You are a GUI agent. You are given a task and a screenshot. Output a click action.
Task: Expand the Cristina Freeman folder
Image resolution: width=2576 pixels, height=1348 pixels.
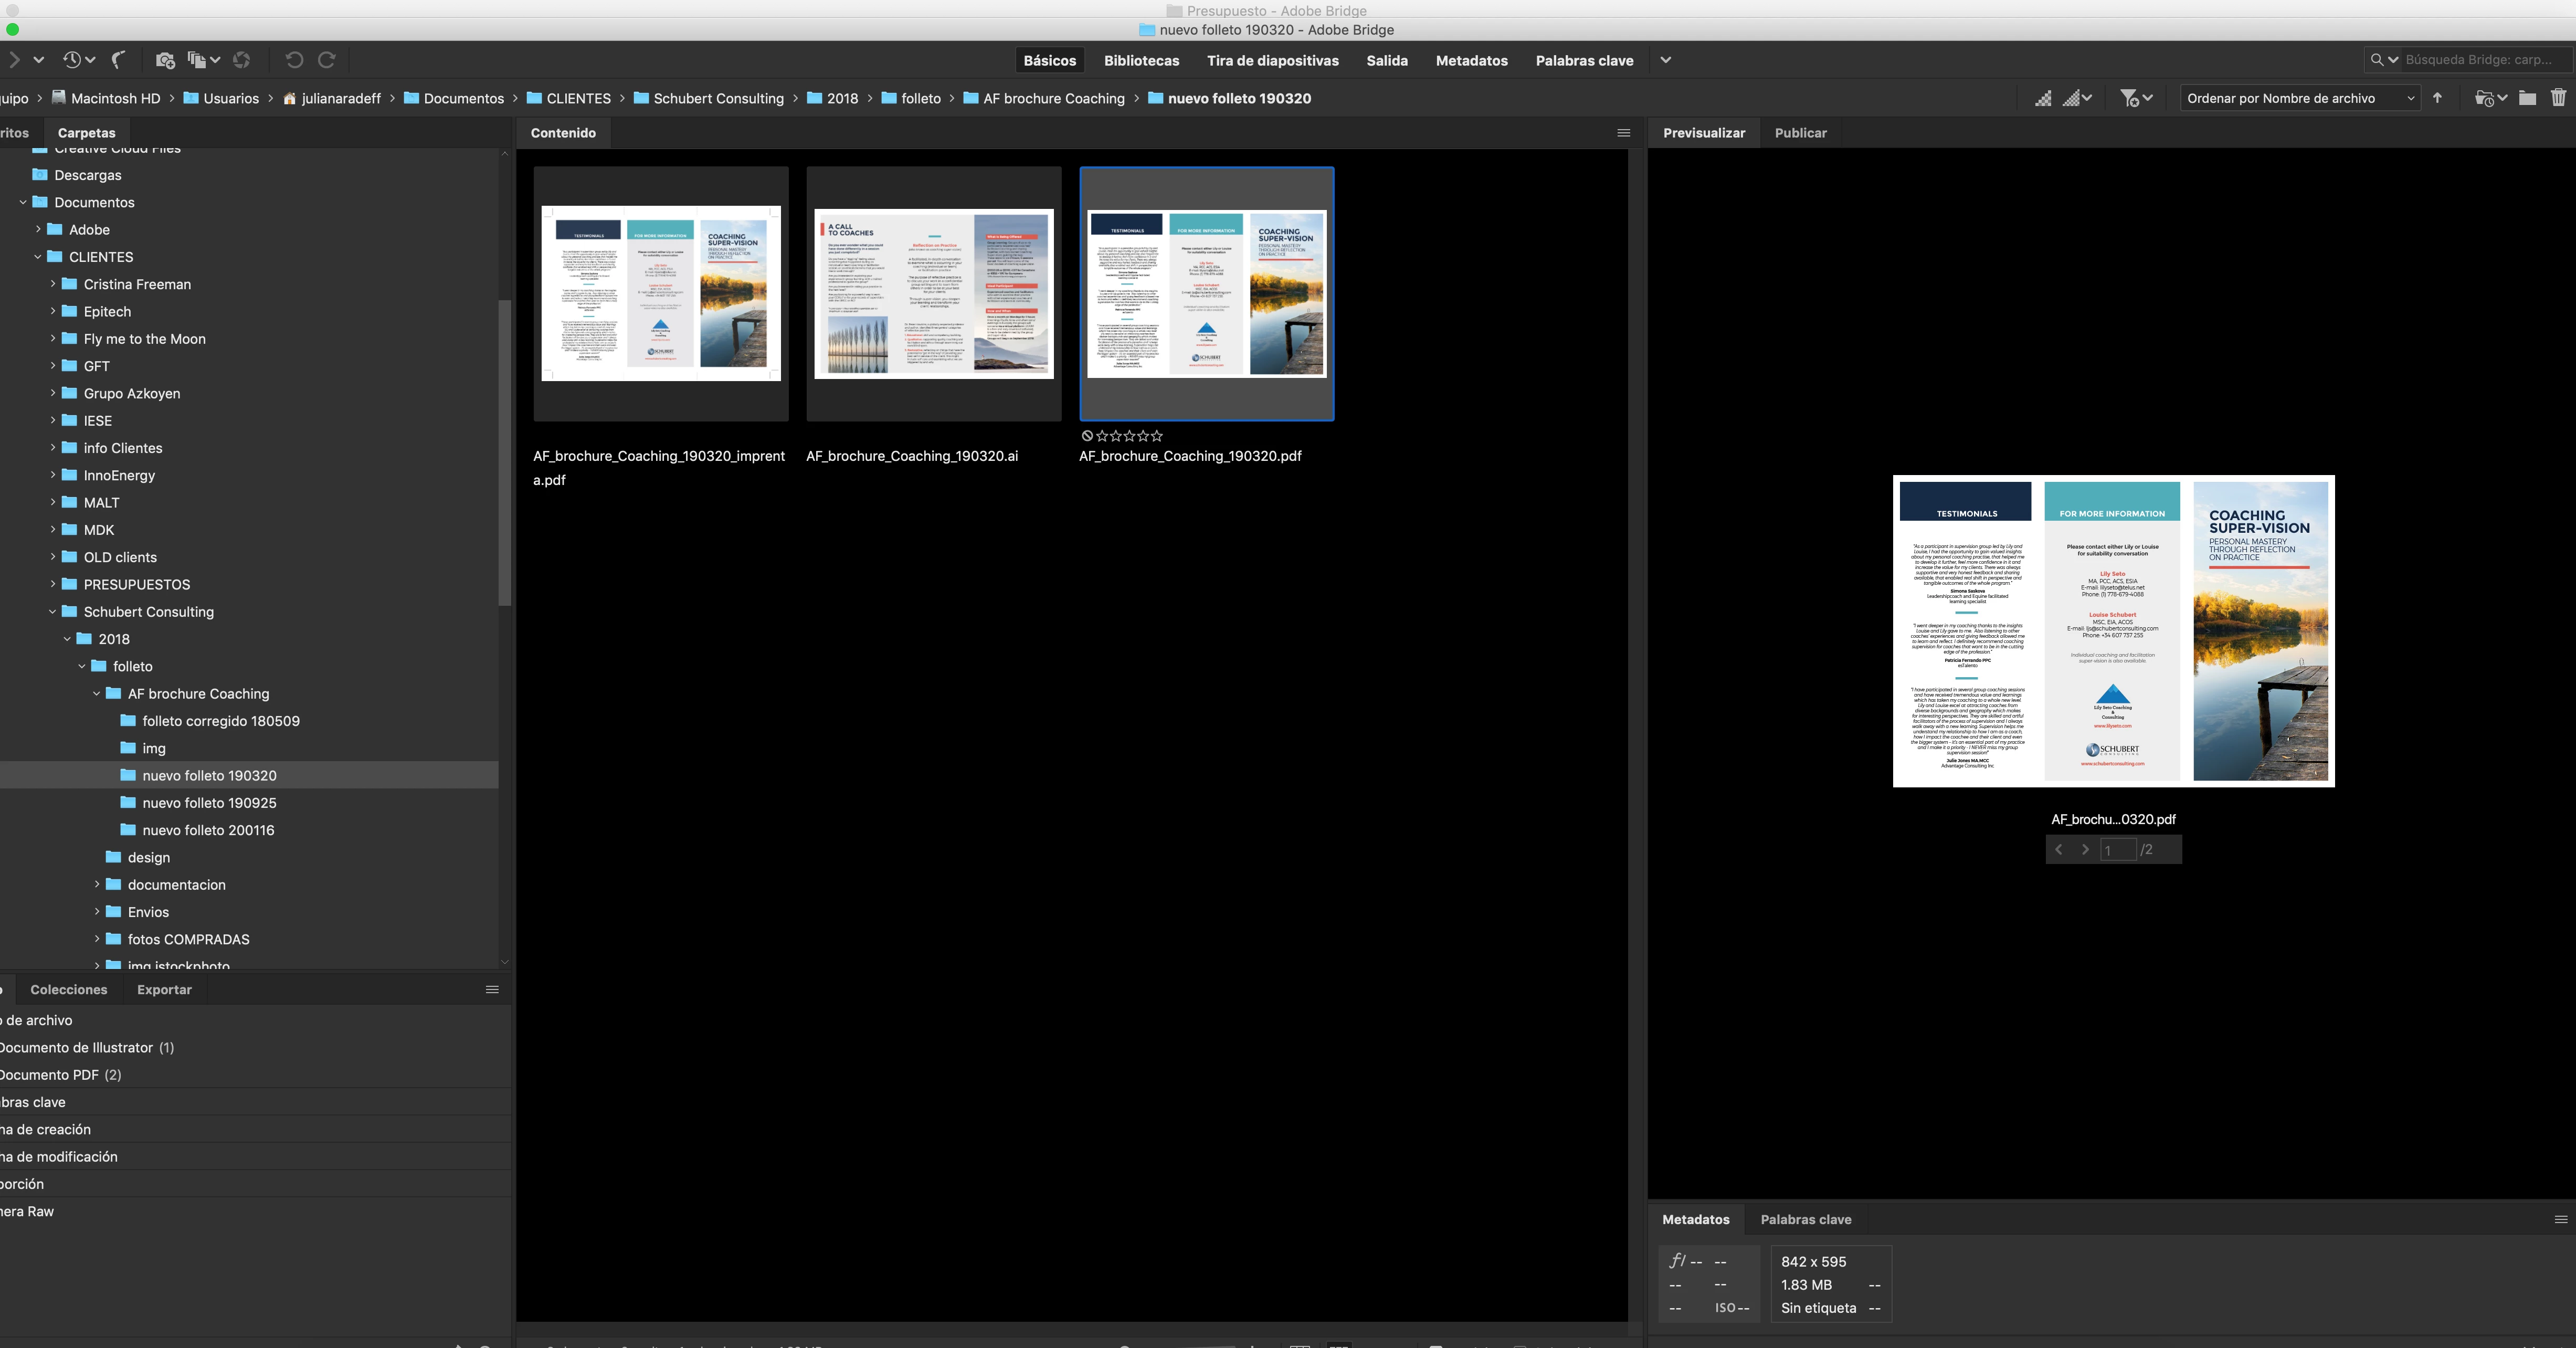pyautogui.click(x=53, y=284)
